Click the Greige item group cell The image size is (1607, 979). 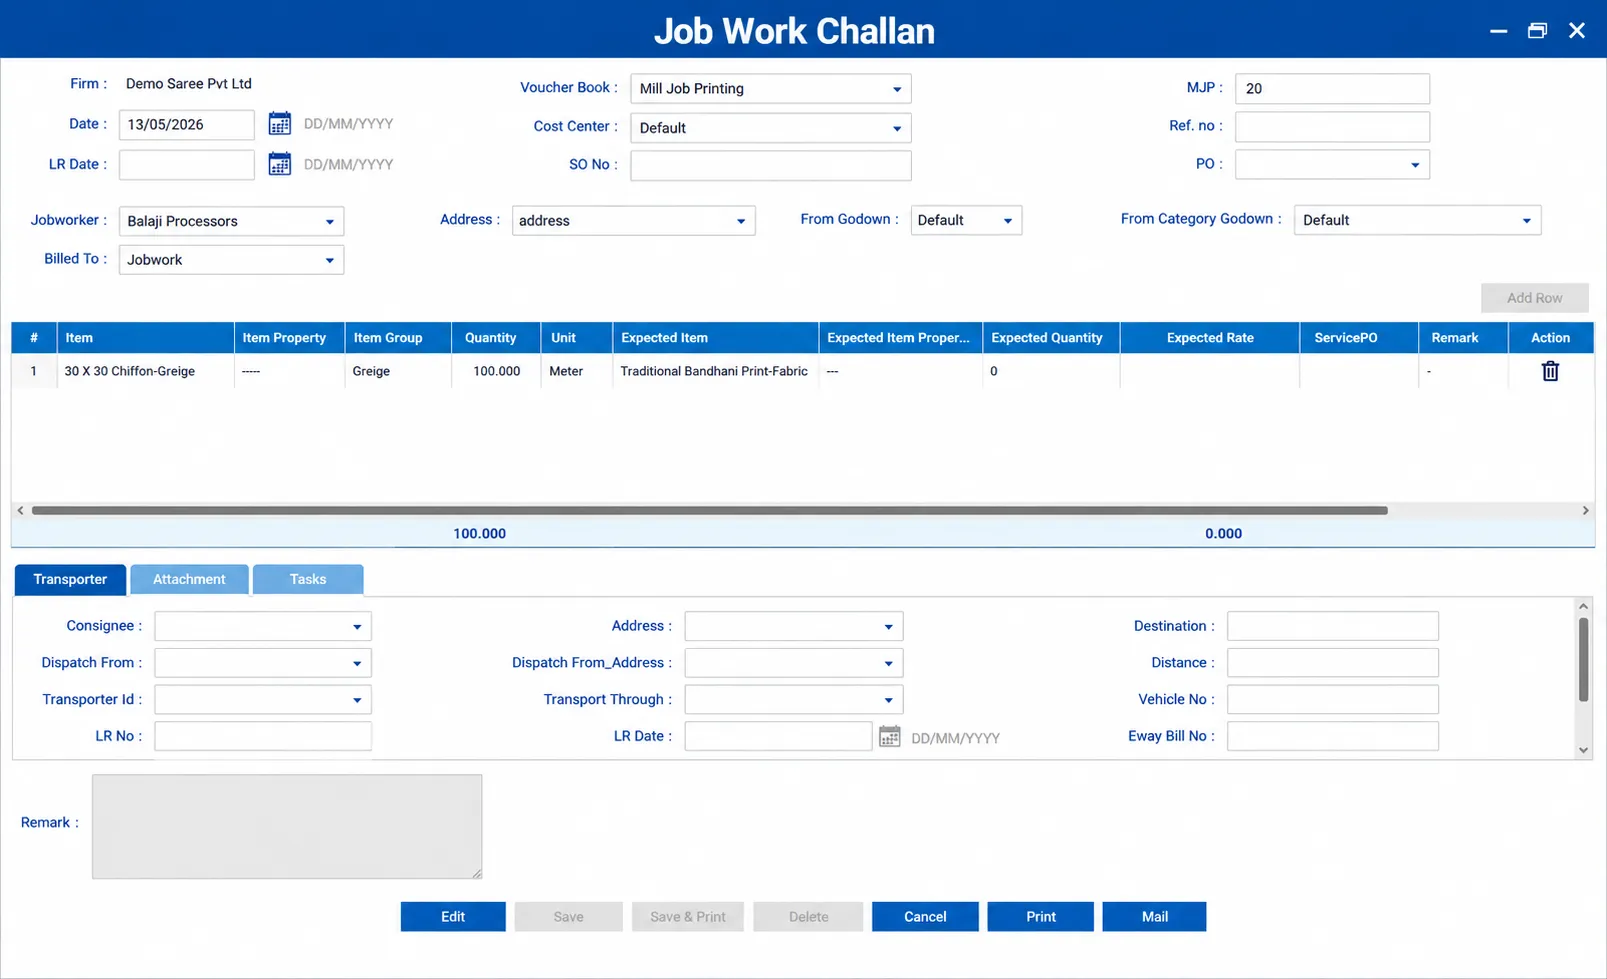click(398, 371)
